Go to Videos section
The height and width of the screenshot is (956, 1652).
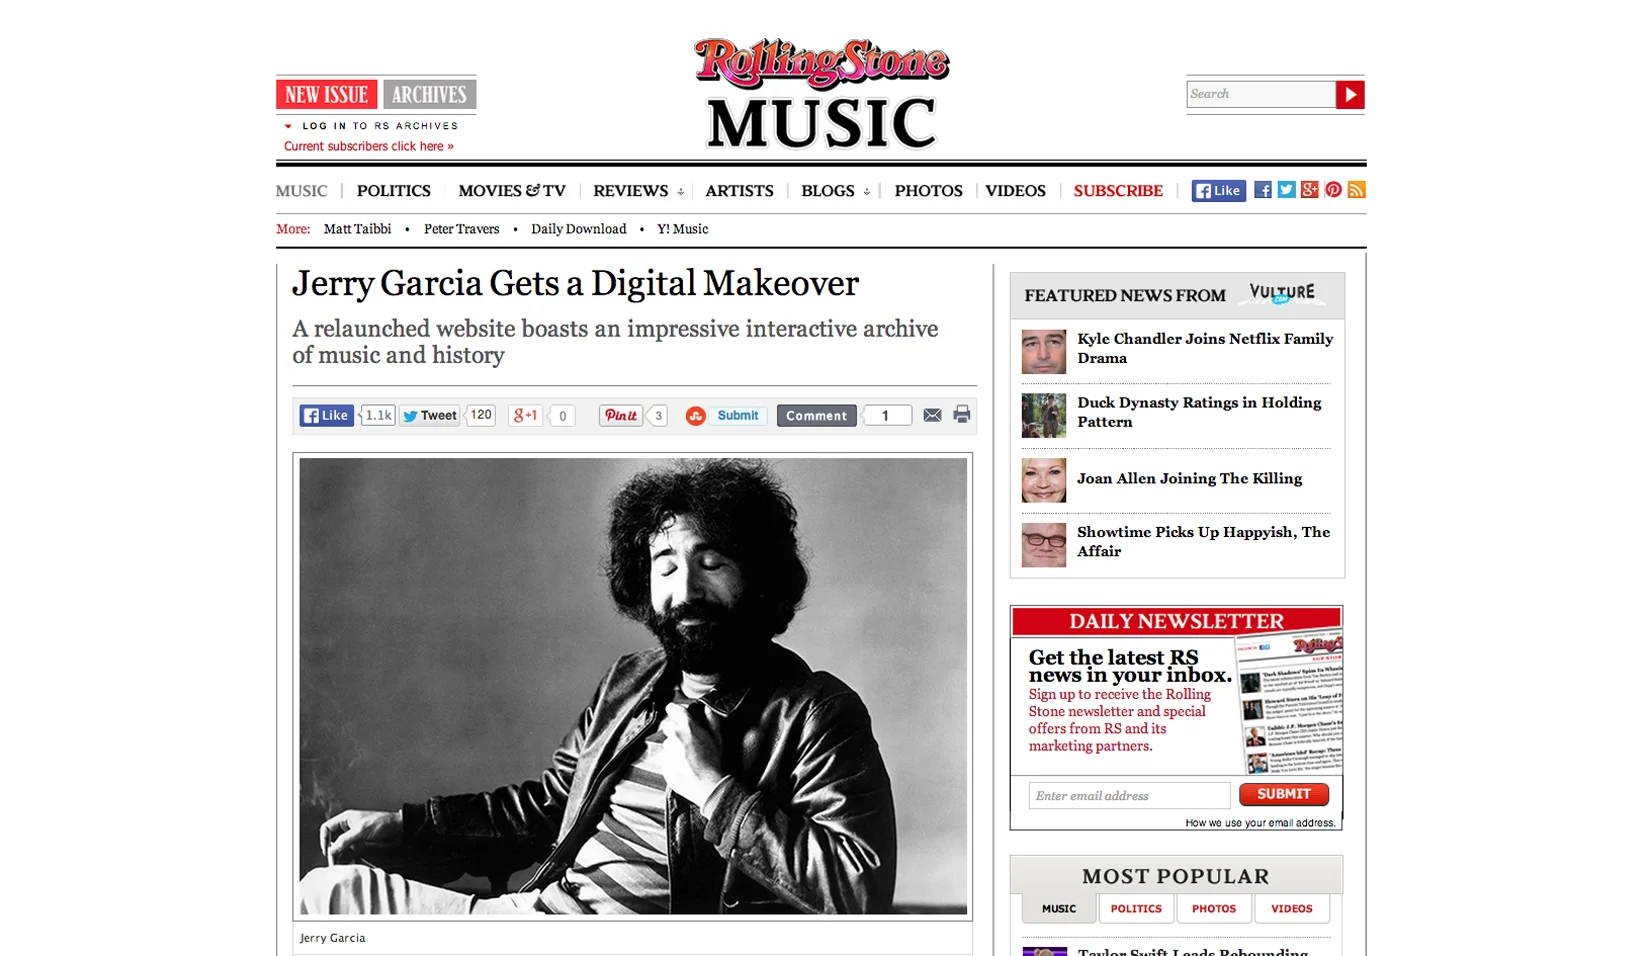1016,191
